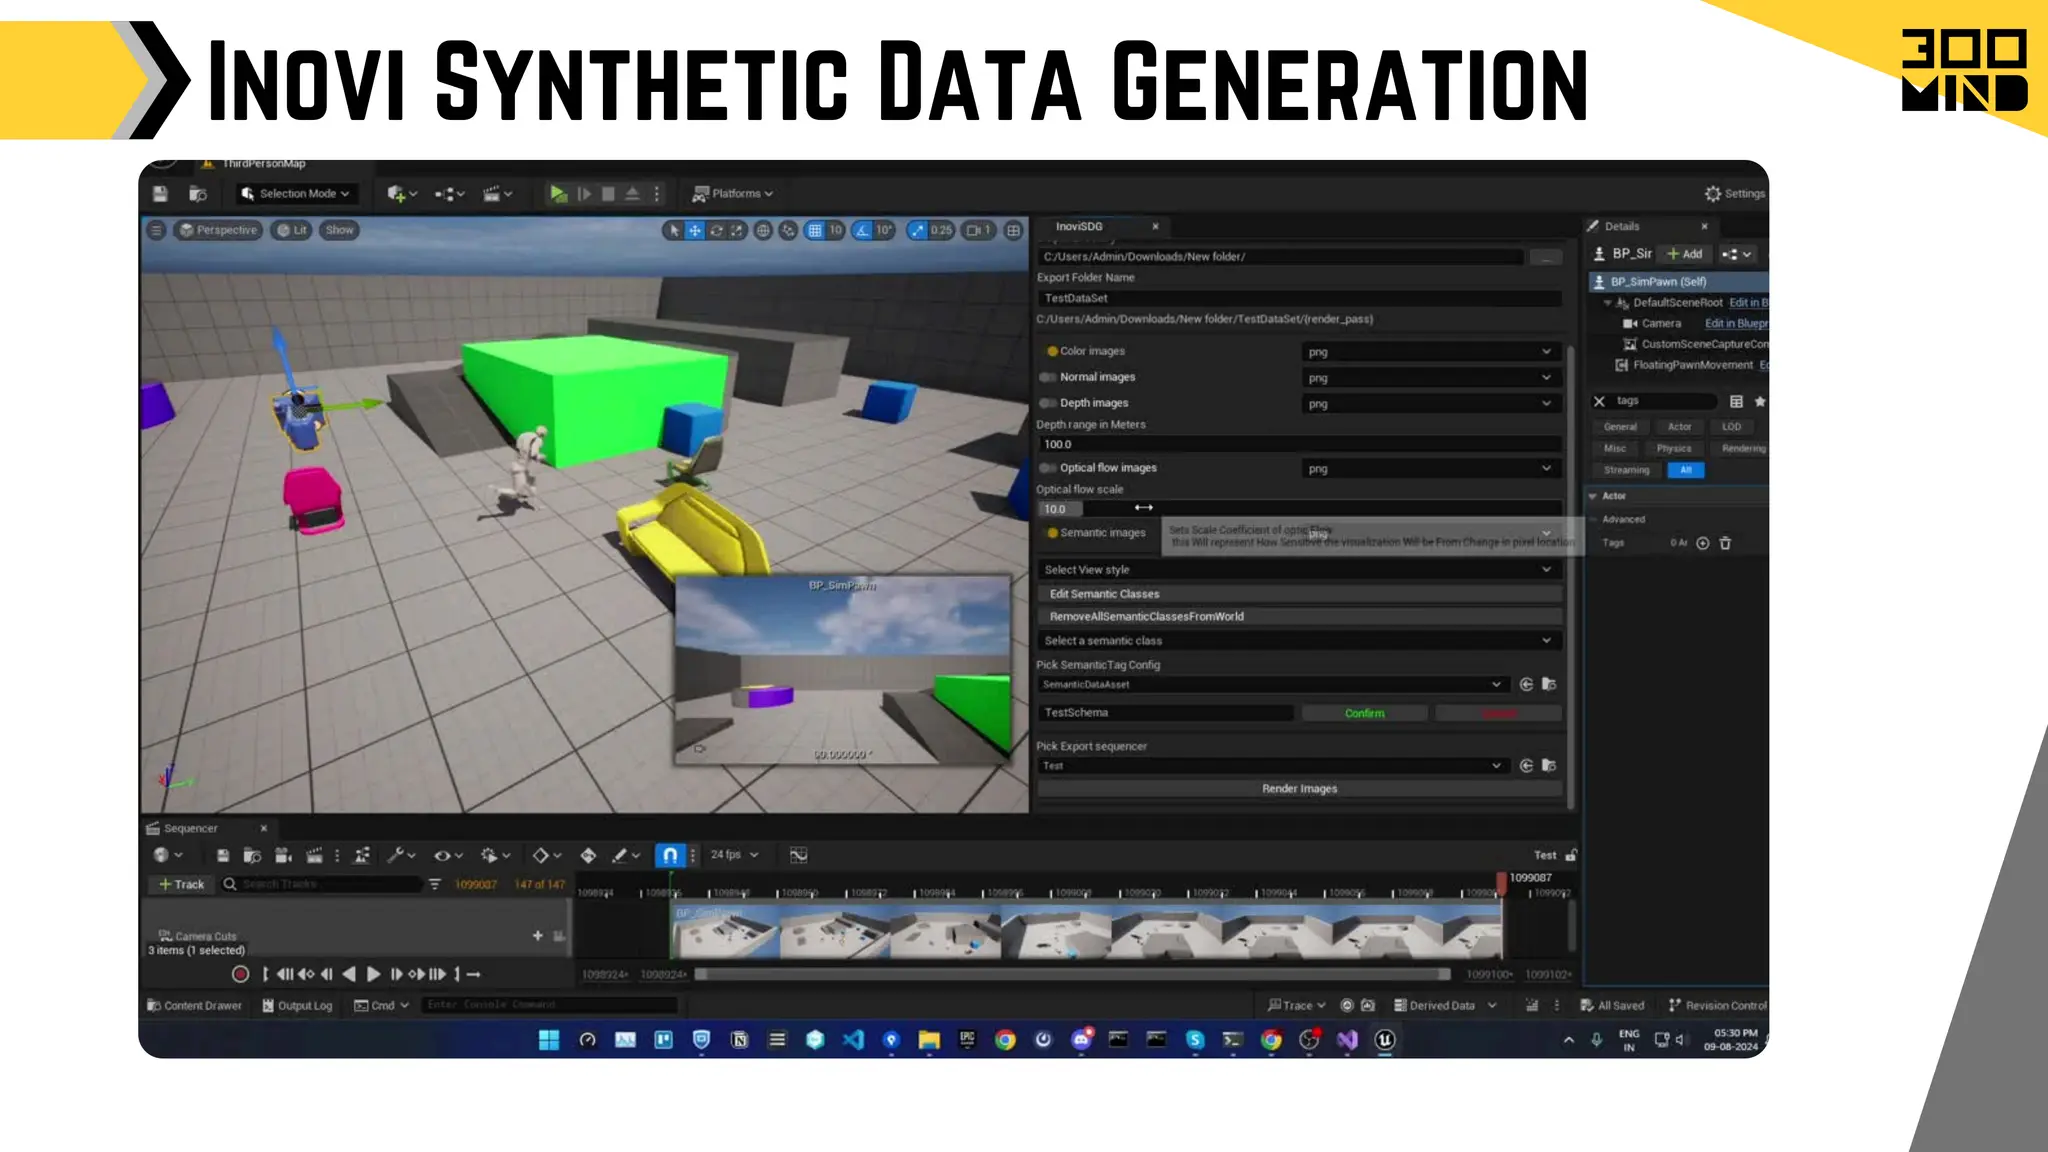Open camera speed setting
Screen dimensions: 2048x1152
[x=979, y=230]
